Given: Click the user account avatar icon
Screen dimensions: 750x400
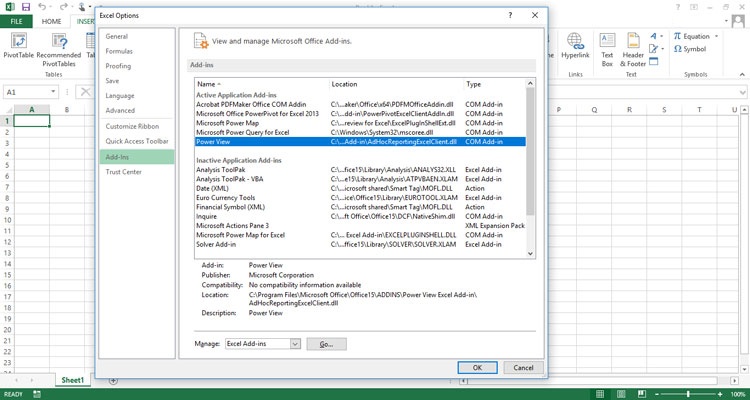Looking at the screenshot, I should (739, 21).
